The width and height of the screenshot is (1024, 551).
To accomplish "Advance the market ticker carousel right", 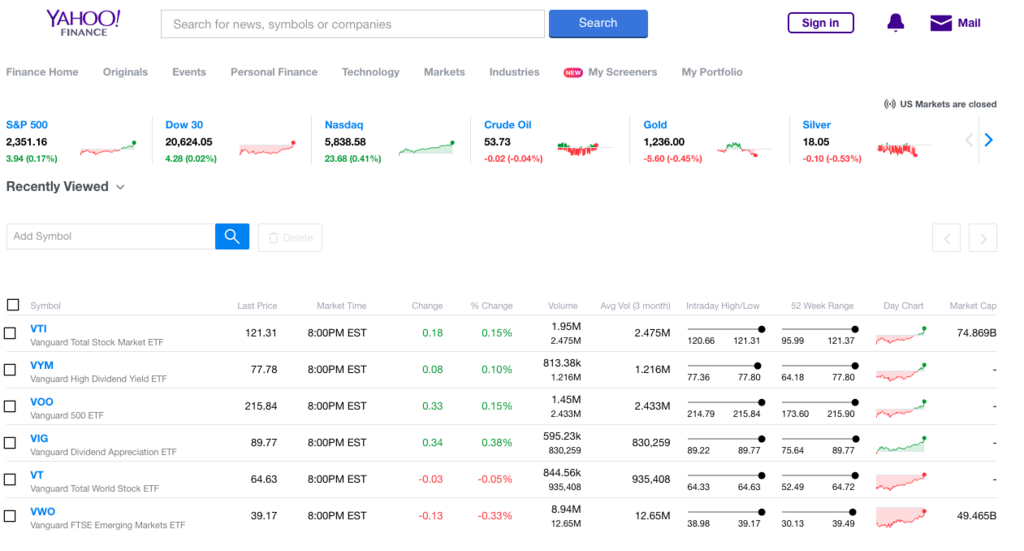I will [989, 140].
